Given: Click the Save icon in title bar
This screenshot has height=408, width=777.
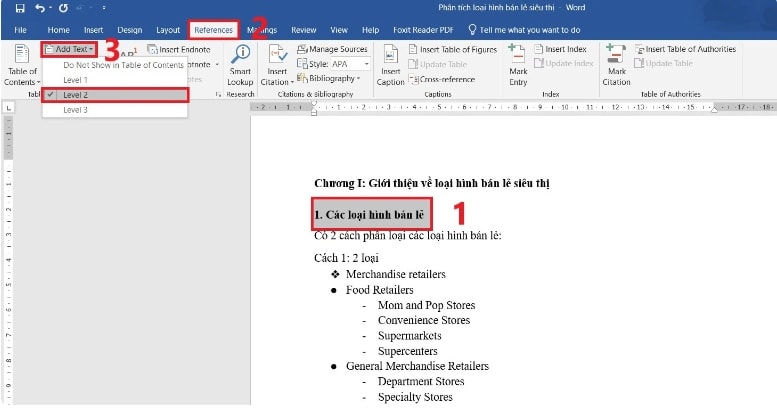Looking at the screenshot, I should 20,8.
